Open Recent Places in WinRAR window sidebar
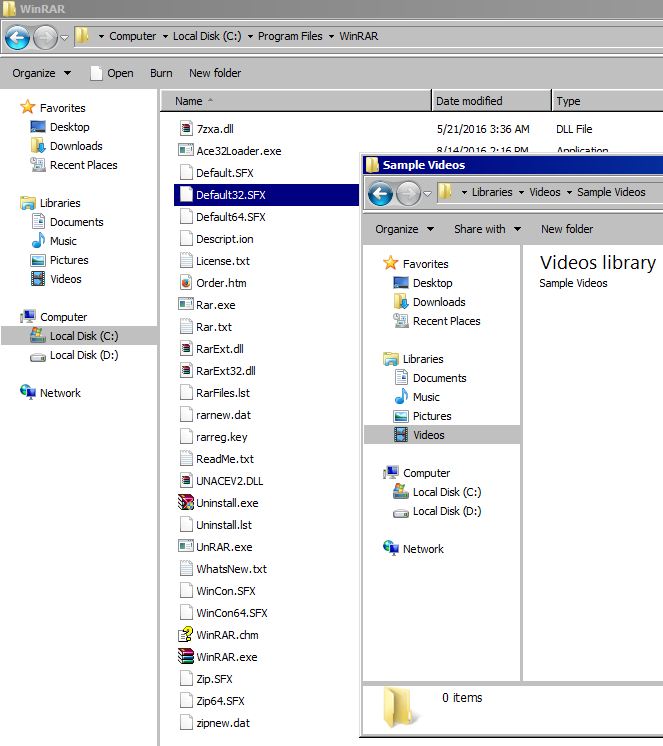 [74, 165]
